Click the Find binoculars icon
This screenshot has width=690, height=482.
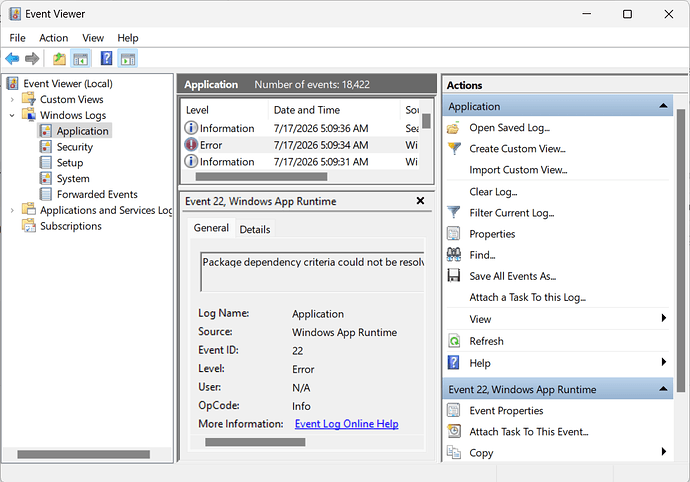454,254
